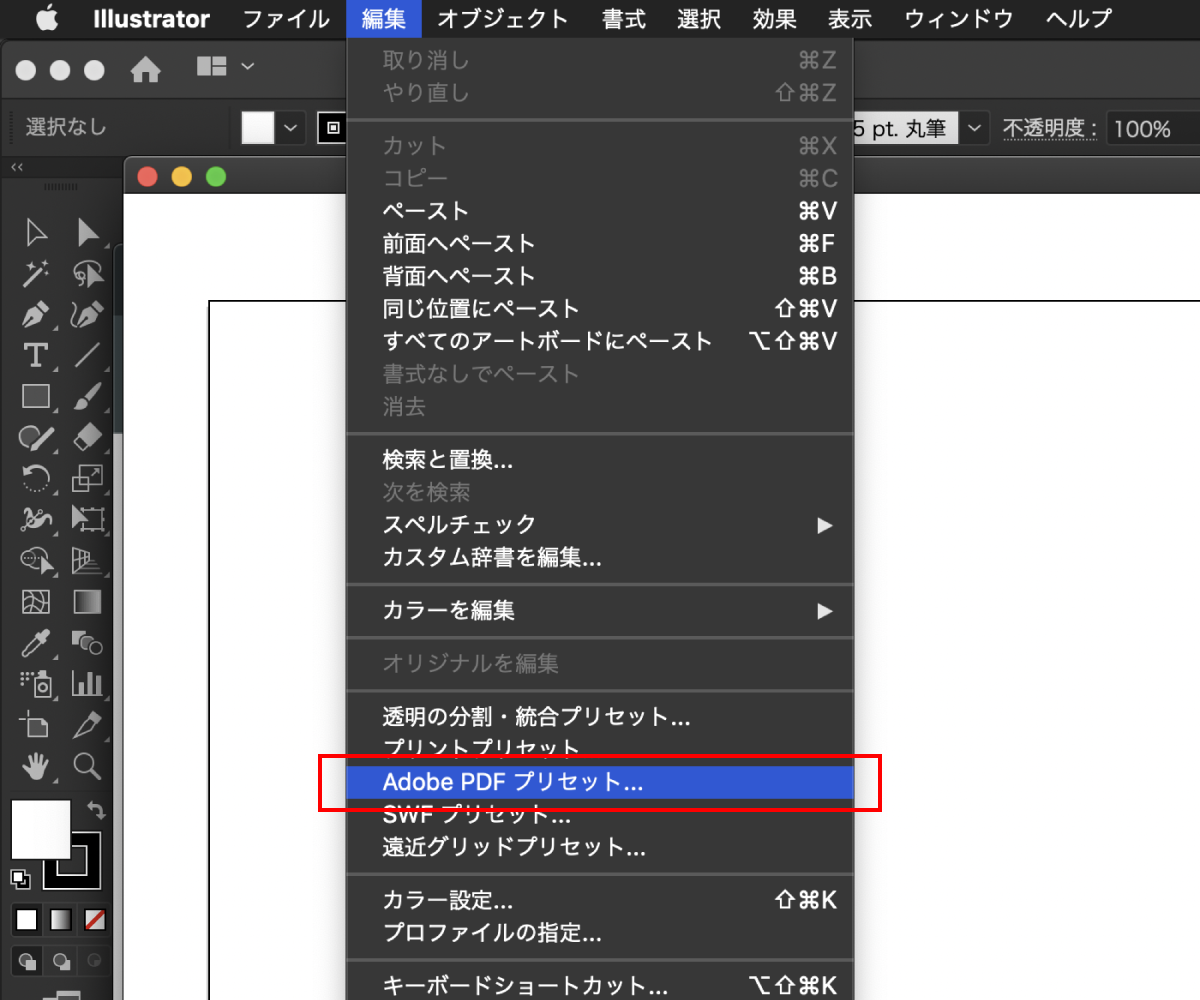
Task: Select the Pen tool
Action: coord(37,314)
